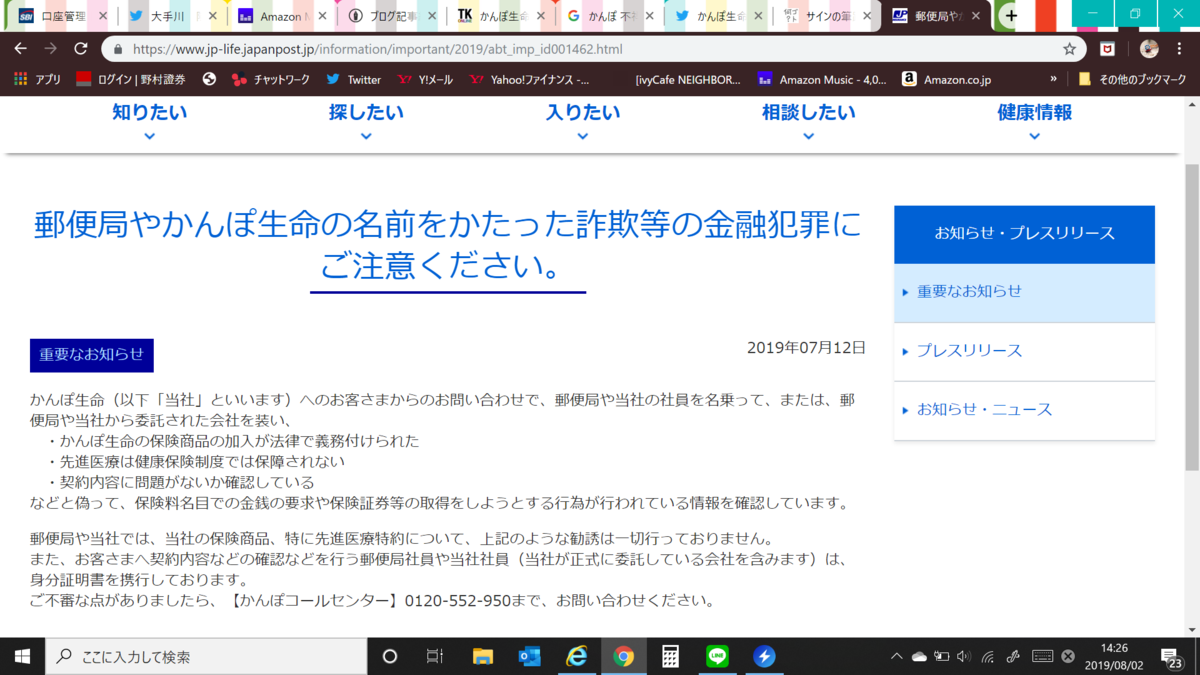Open お知らせ・ニュース in the sidebar
1200x675 pixels.
coord(1024,410)
